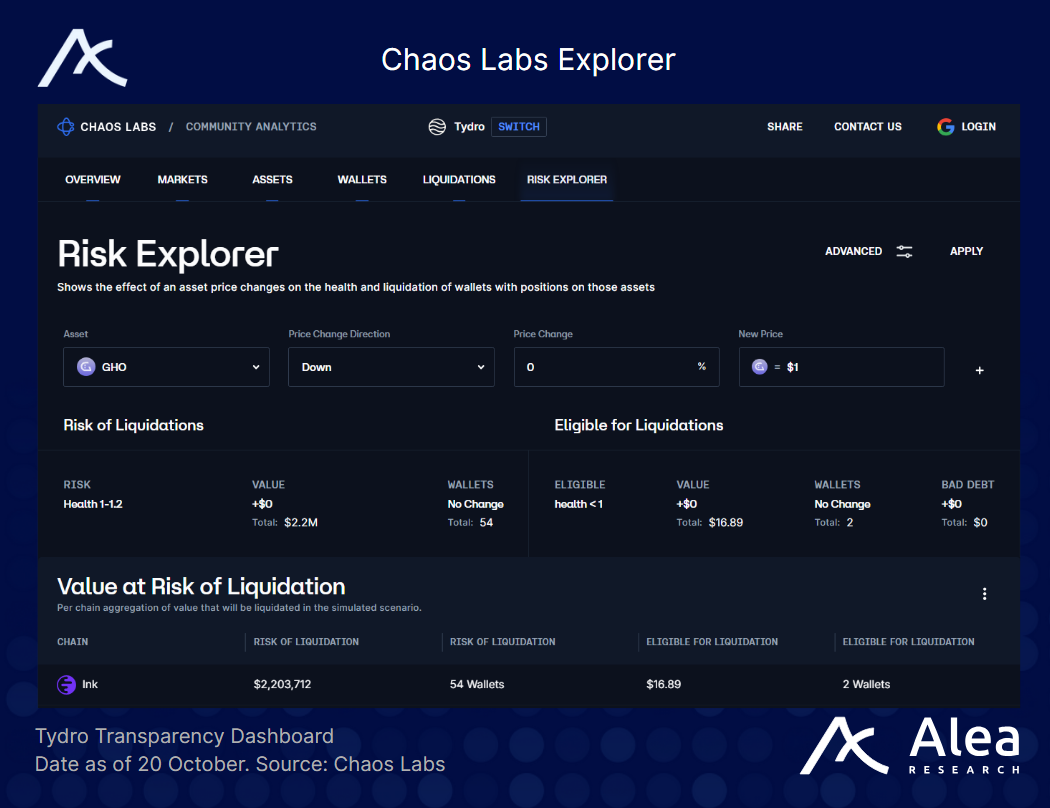Click the GHO token icon in Asset dropdown
This screenshot has width=1050, height=808.
click(86, 367)
